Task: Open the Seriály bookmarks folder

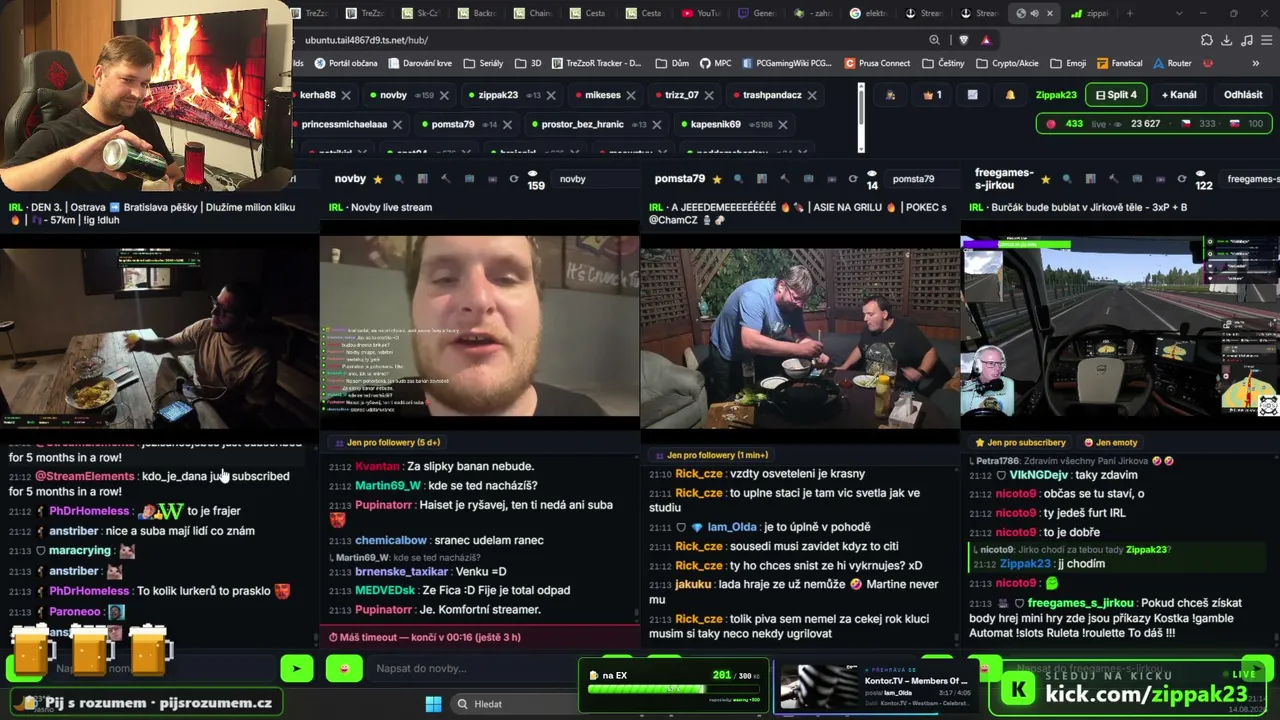Action: [x=483, y=63]
